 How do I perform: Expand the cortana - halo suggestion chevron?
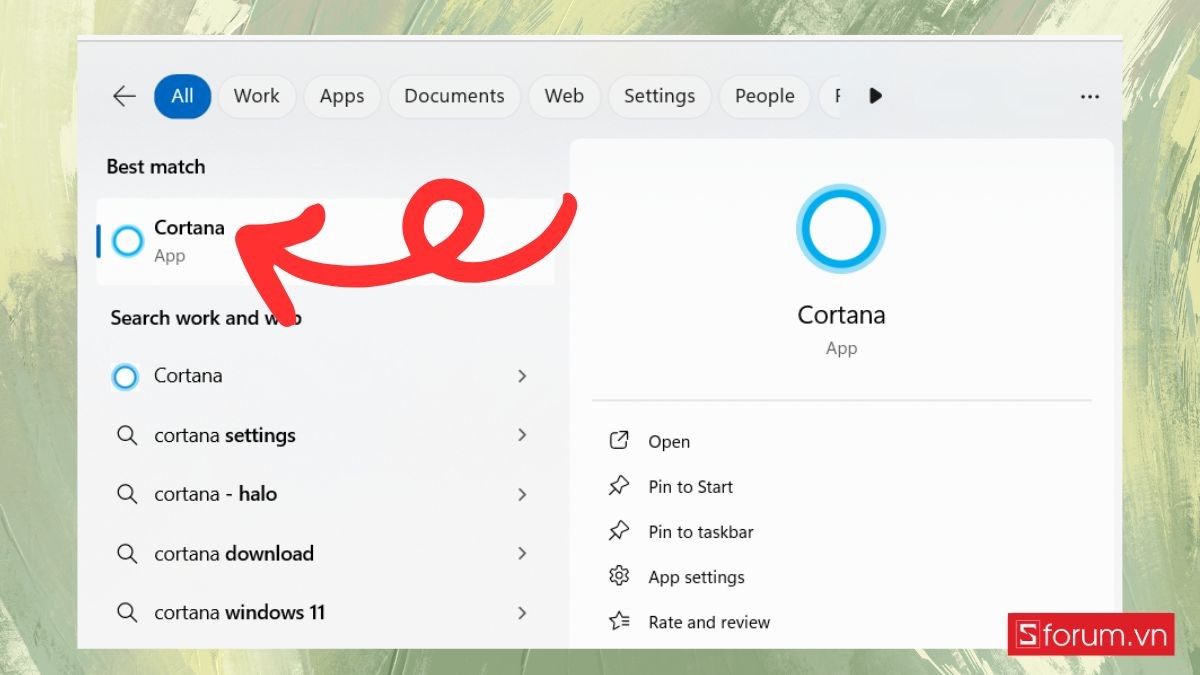[x=522, y=494]
